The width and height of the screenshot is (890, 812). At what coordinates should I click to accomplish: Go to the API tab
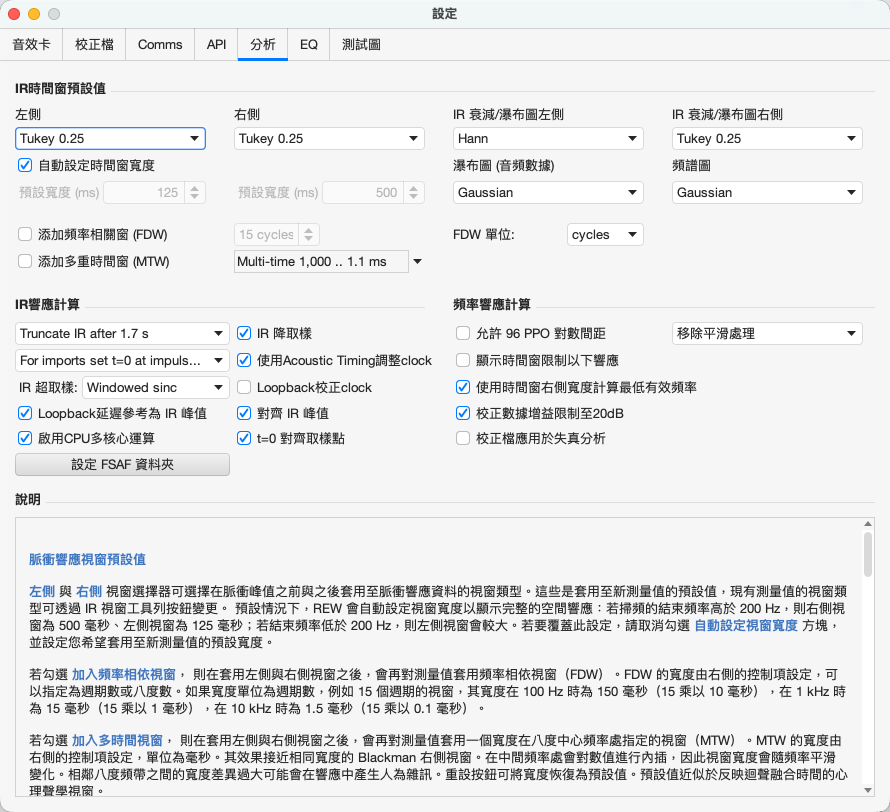point(216,44)
